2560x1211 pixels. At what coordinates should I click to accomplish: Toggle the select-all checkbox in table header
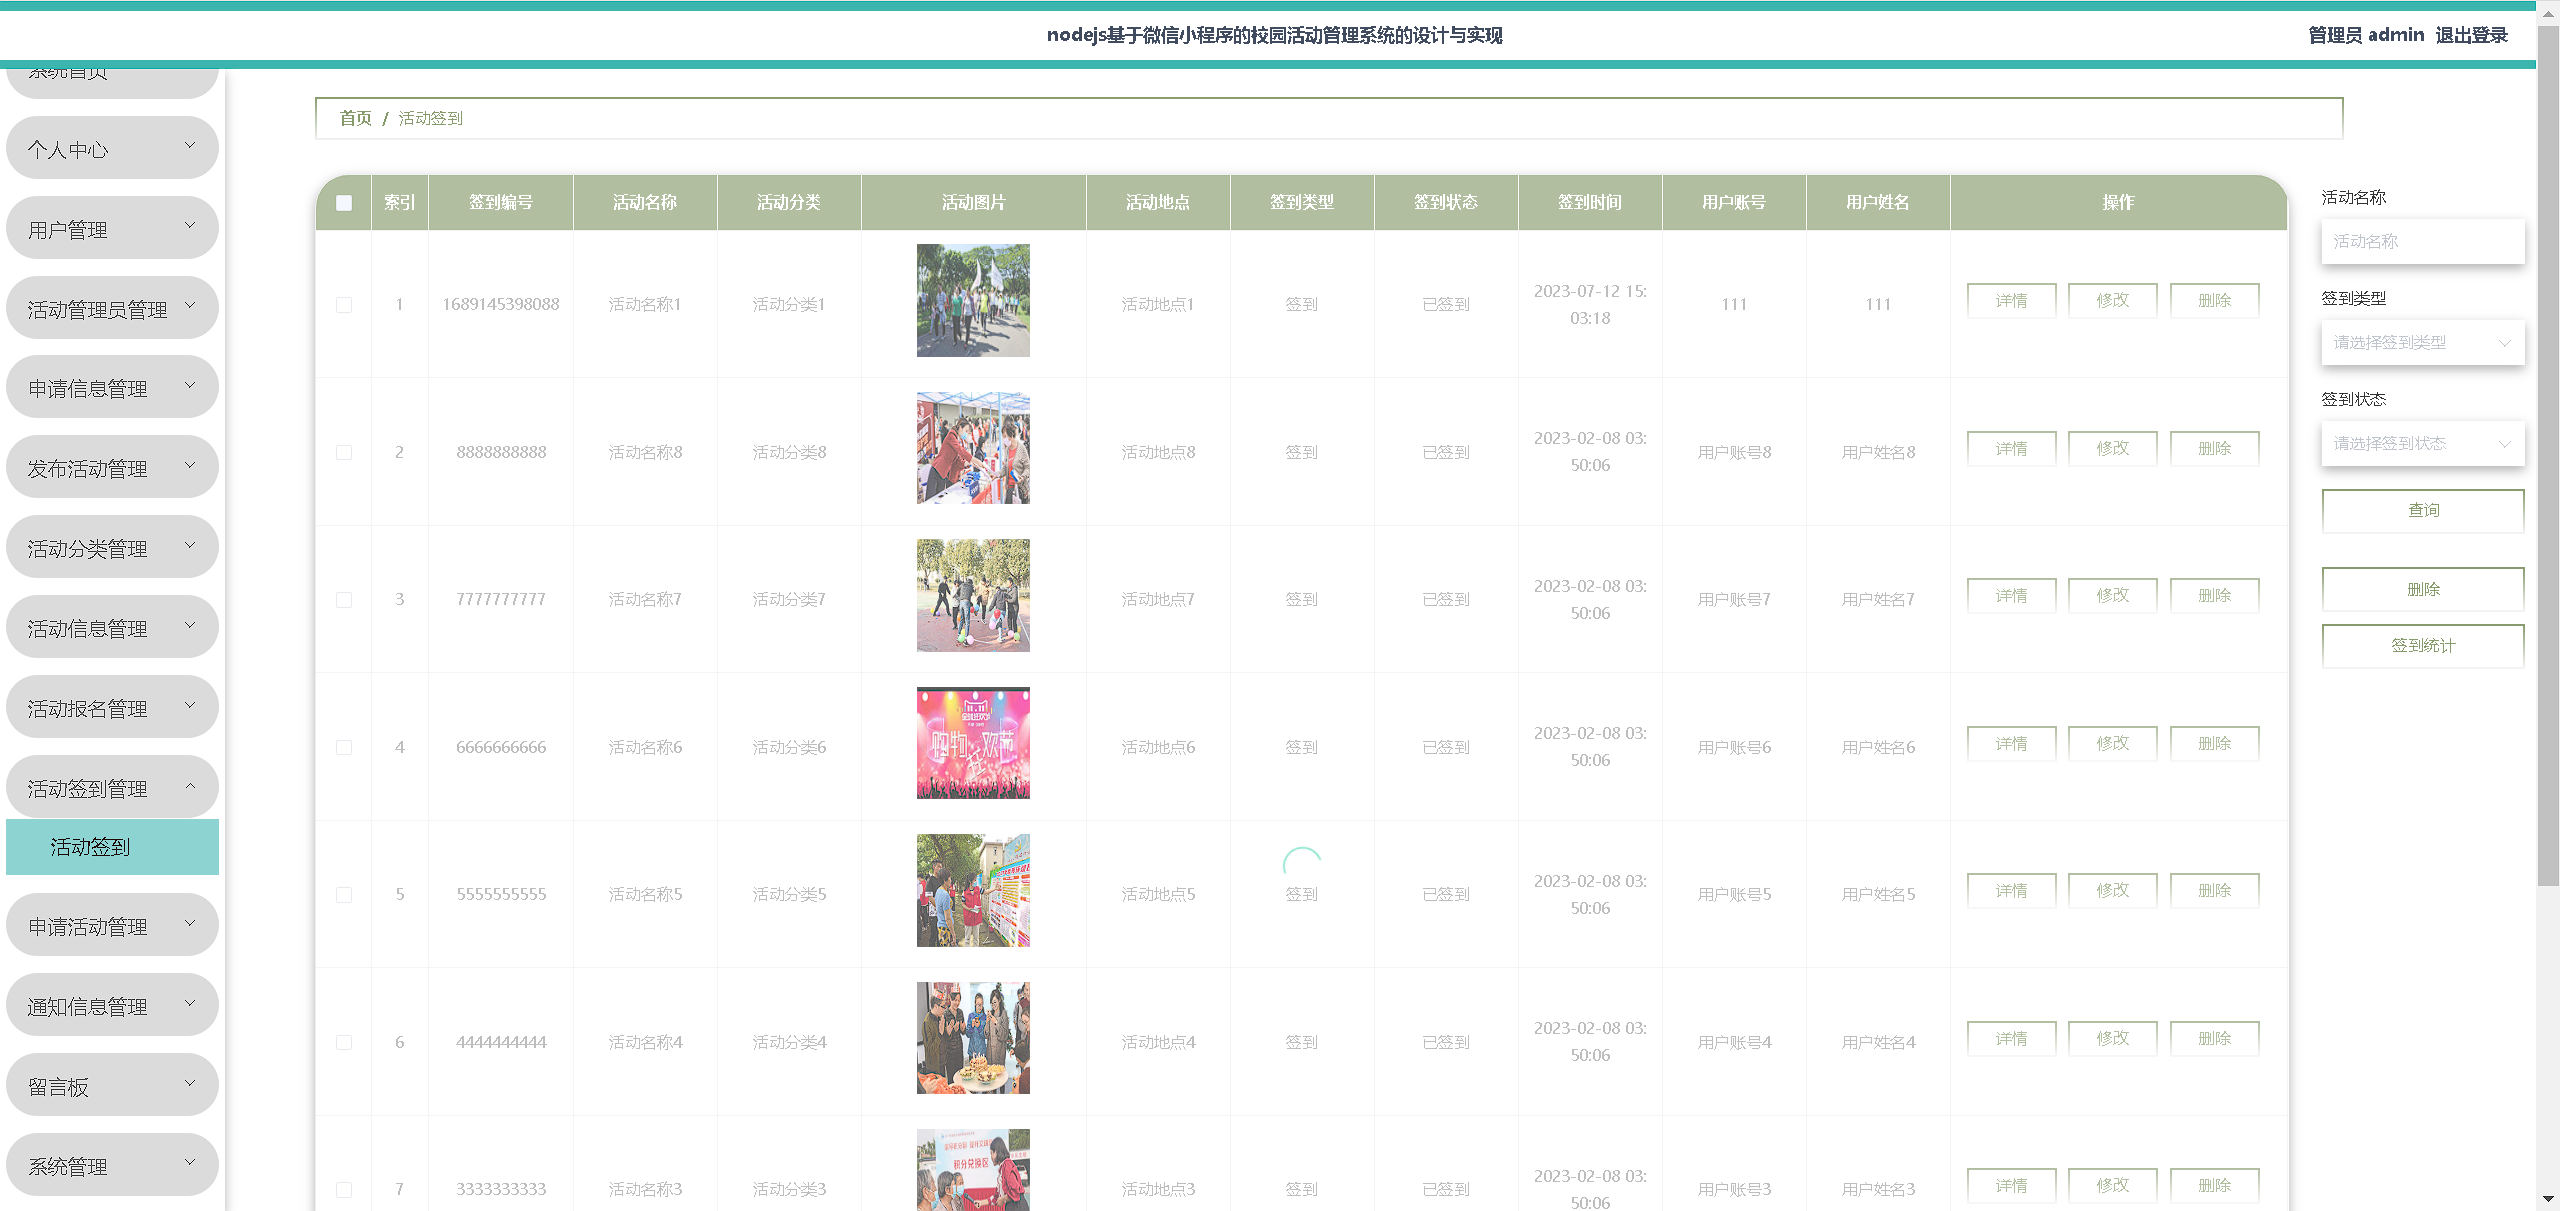[344, 203]
